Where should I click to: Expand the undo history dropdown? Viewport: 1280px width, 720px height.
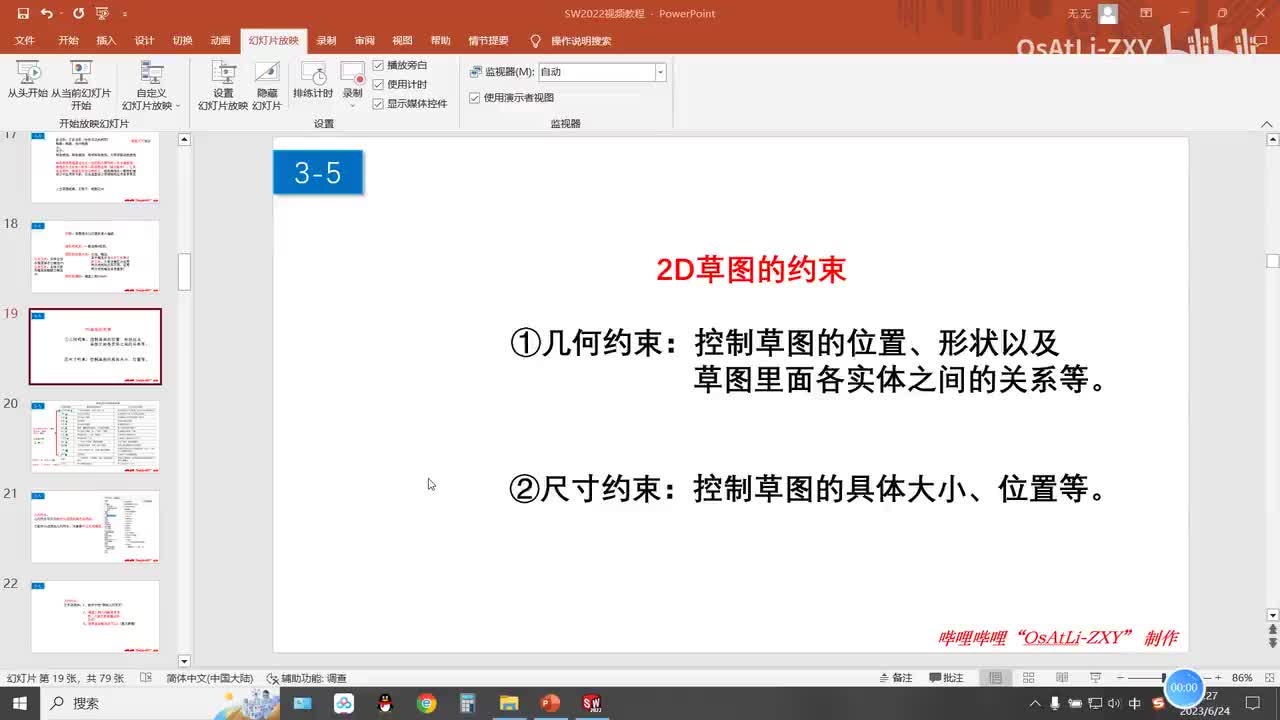[x=61, y=14]
